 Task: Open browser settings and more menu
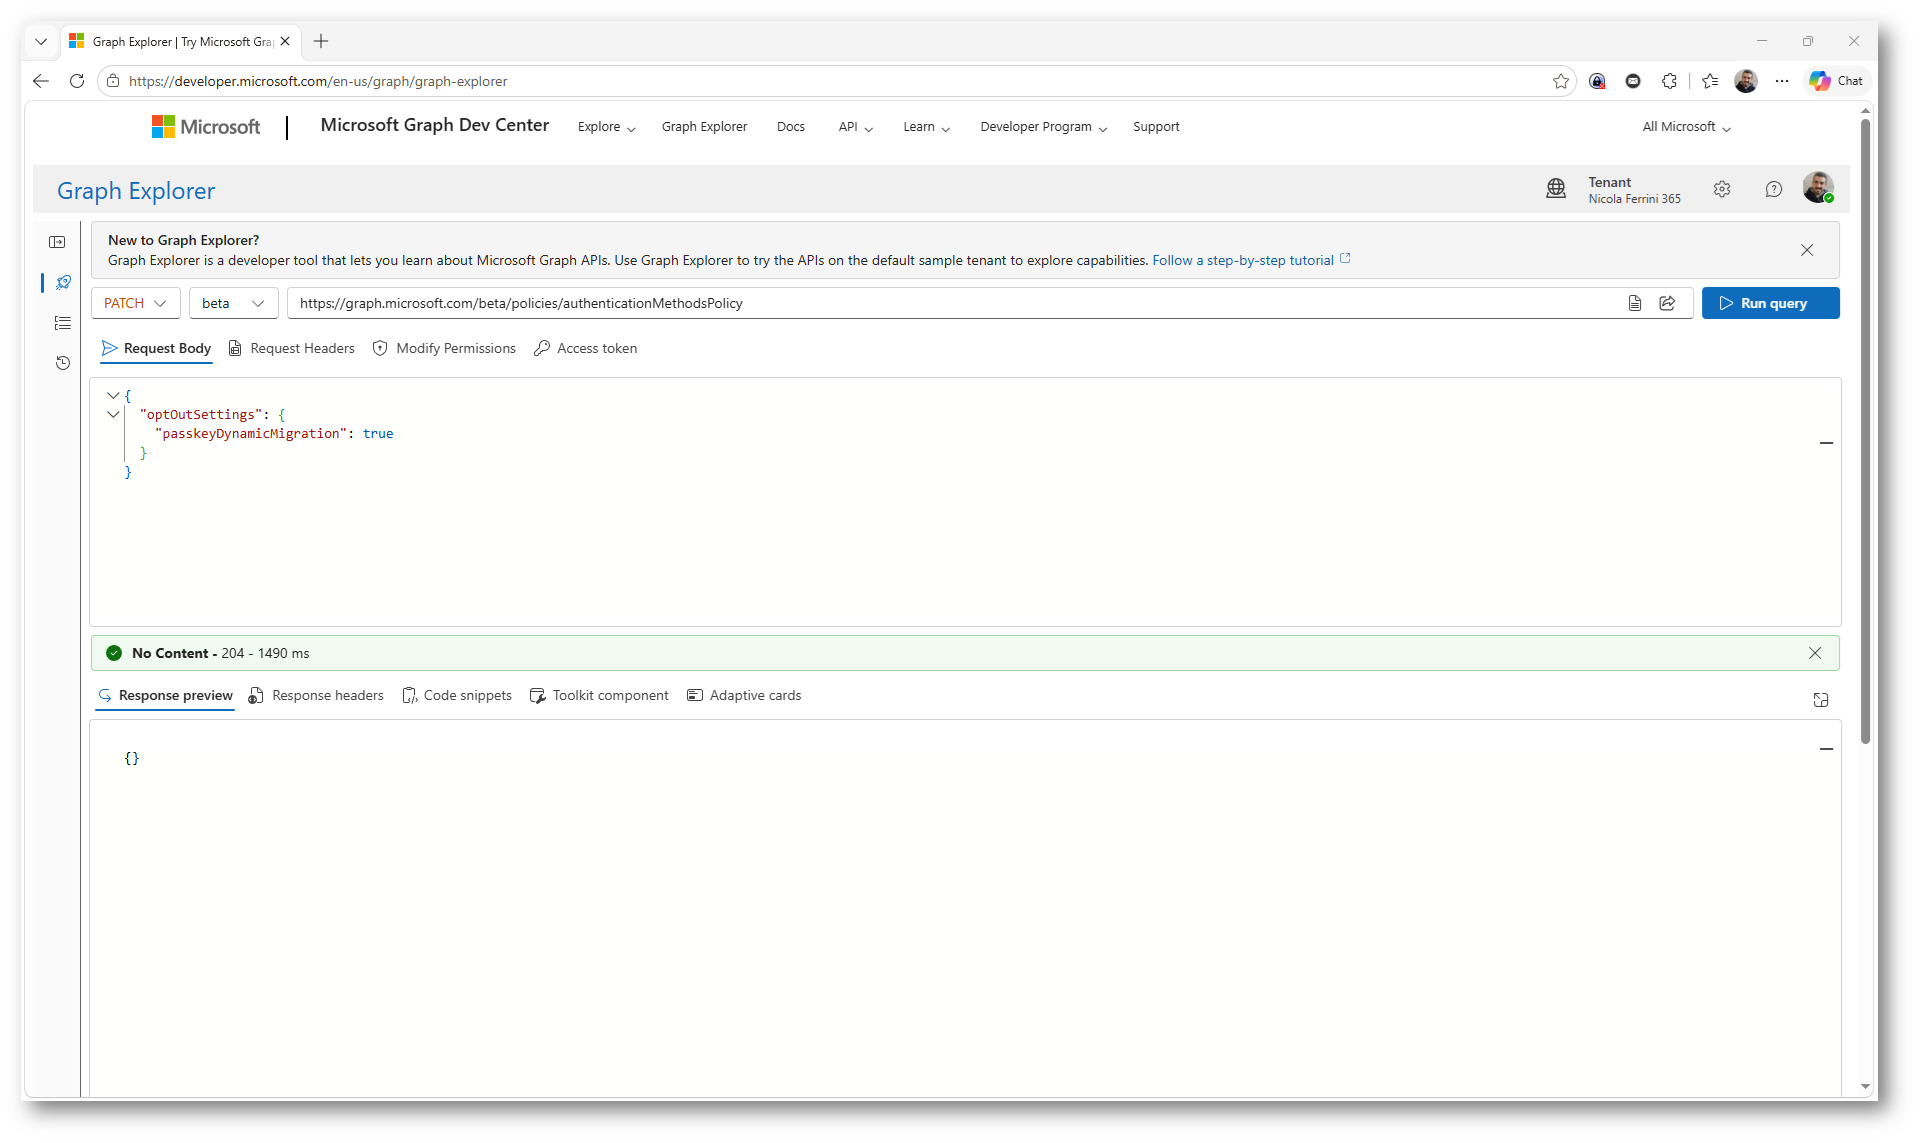pyautogui.click(x=1782, y=81)
